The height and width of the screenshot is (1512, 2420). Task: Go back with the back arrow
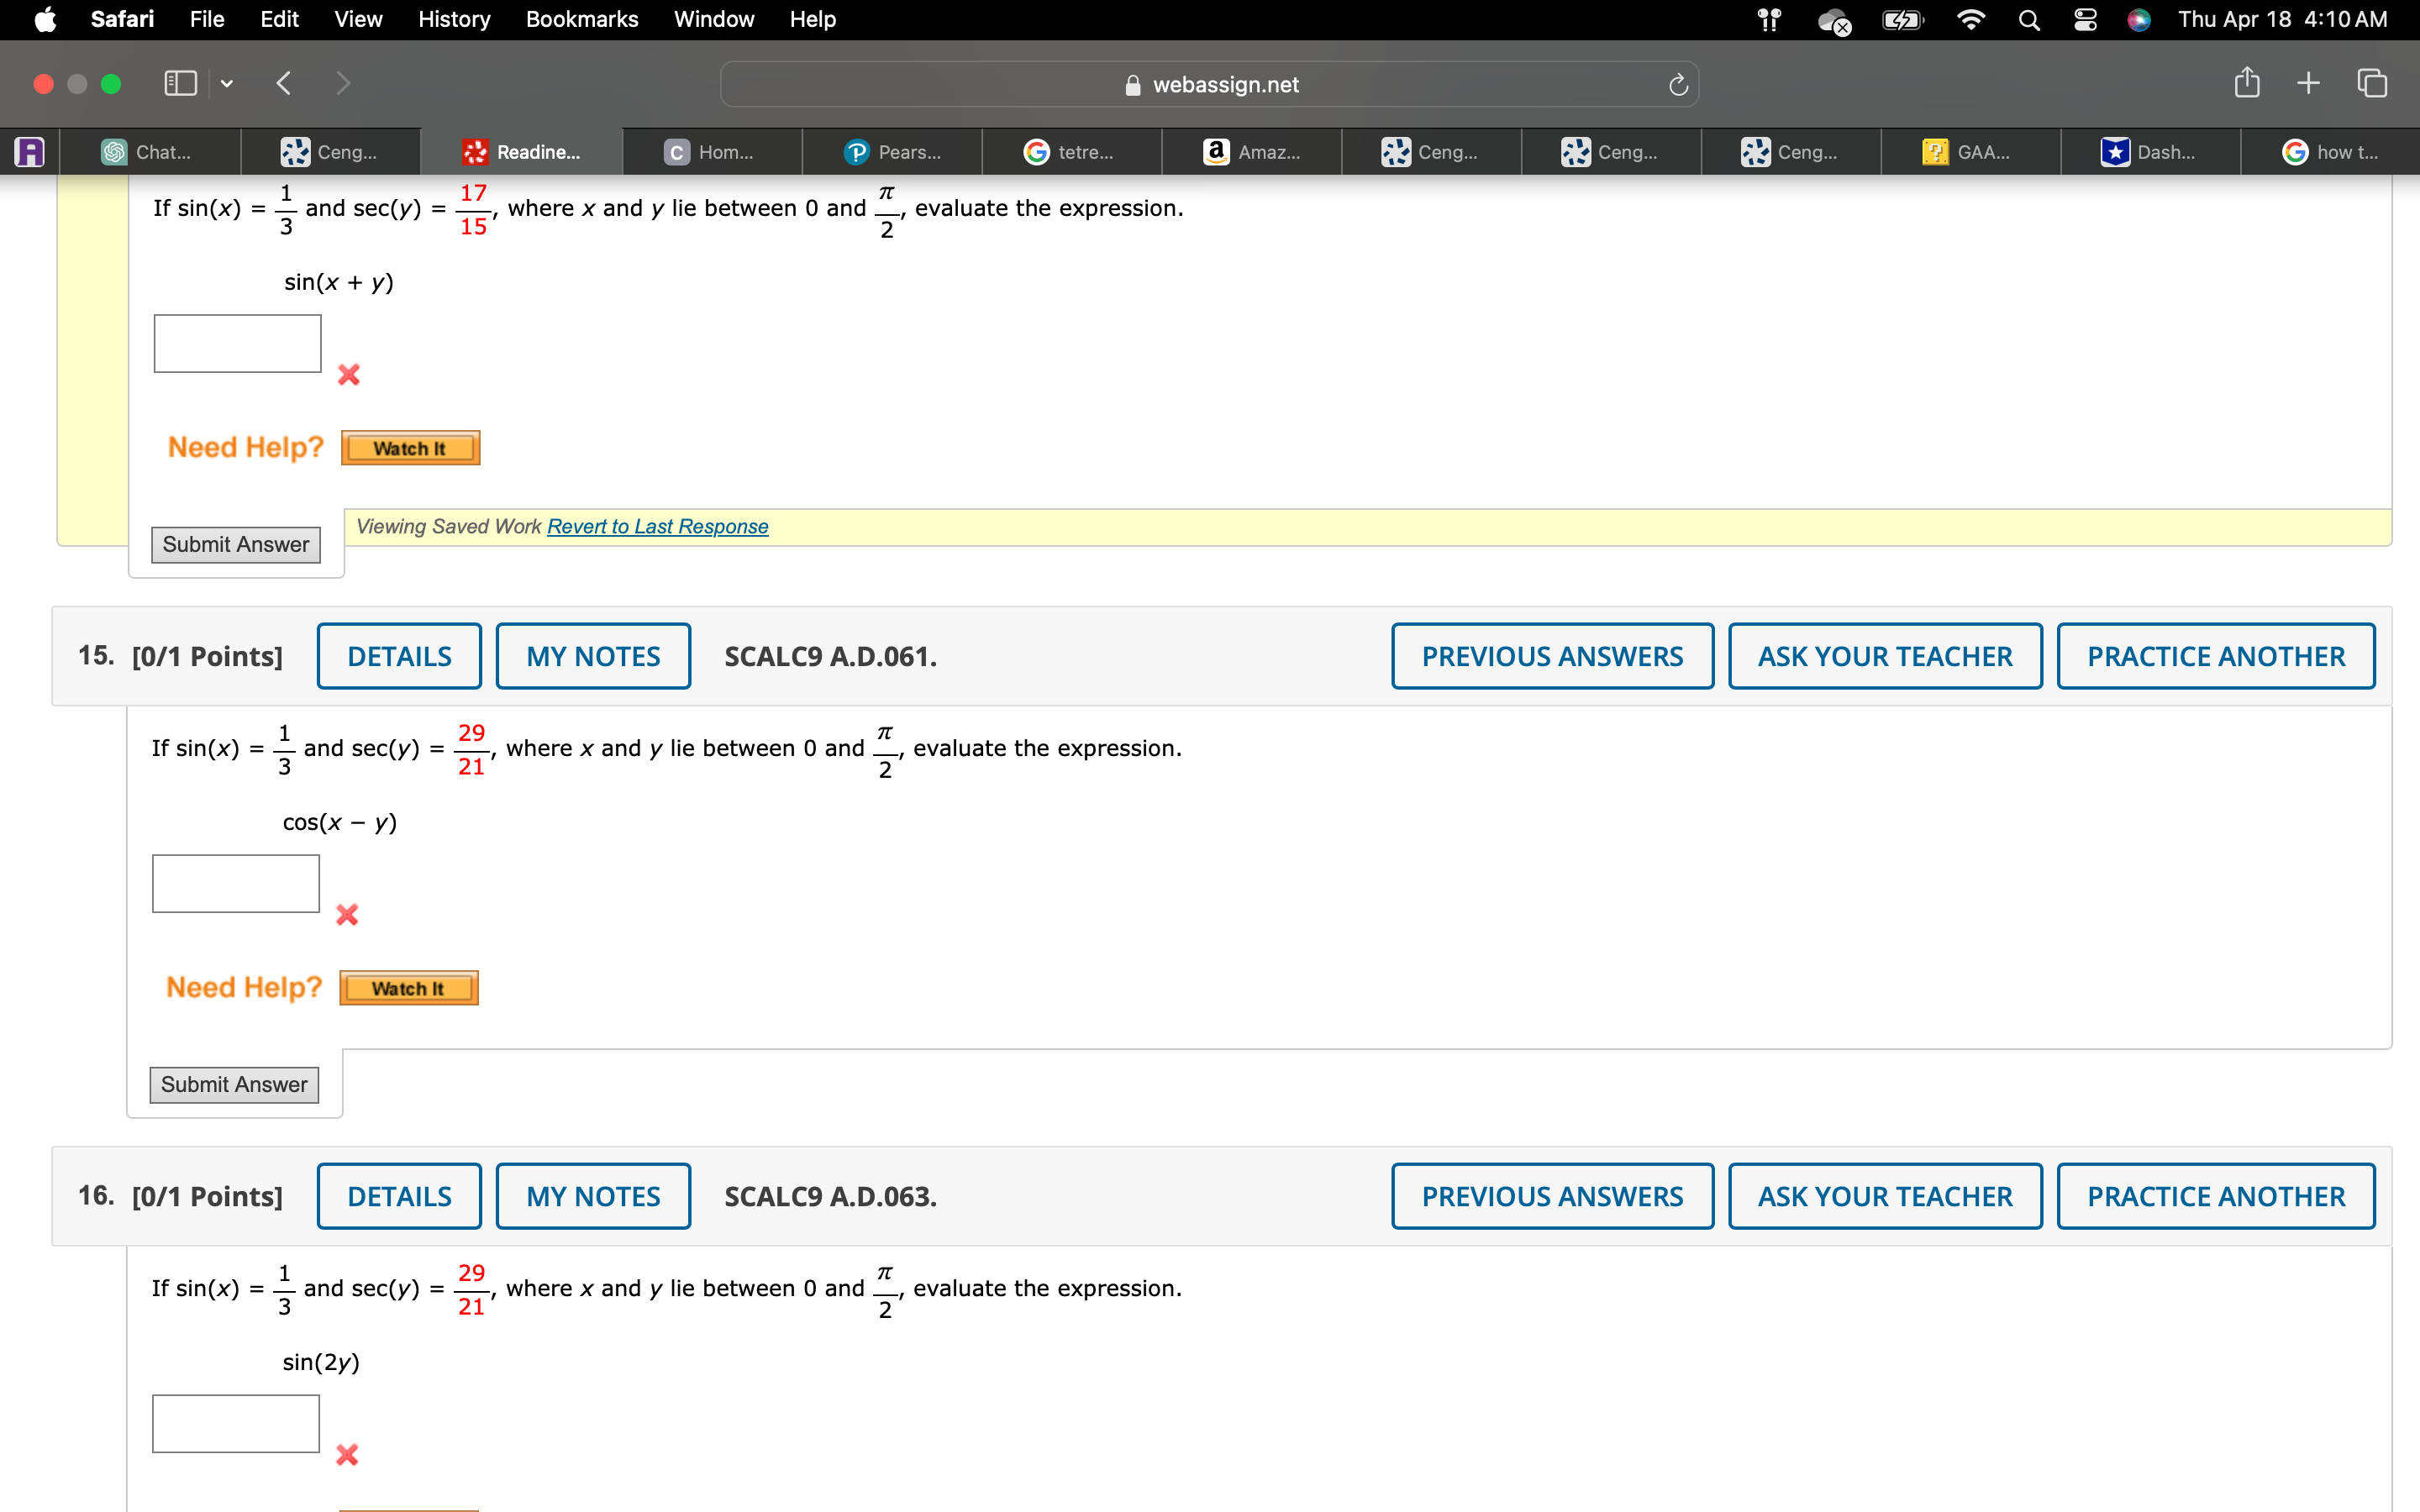pos(284,83)
